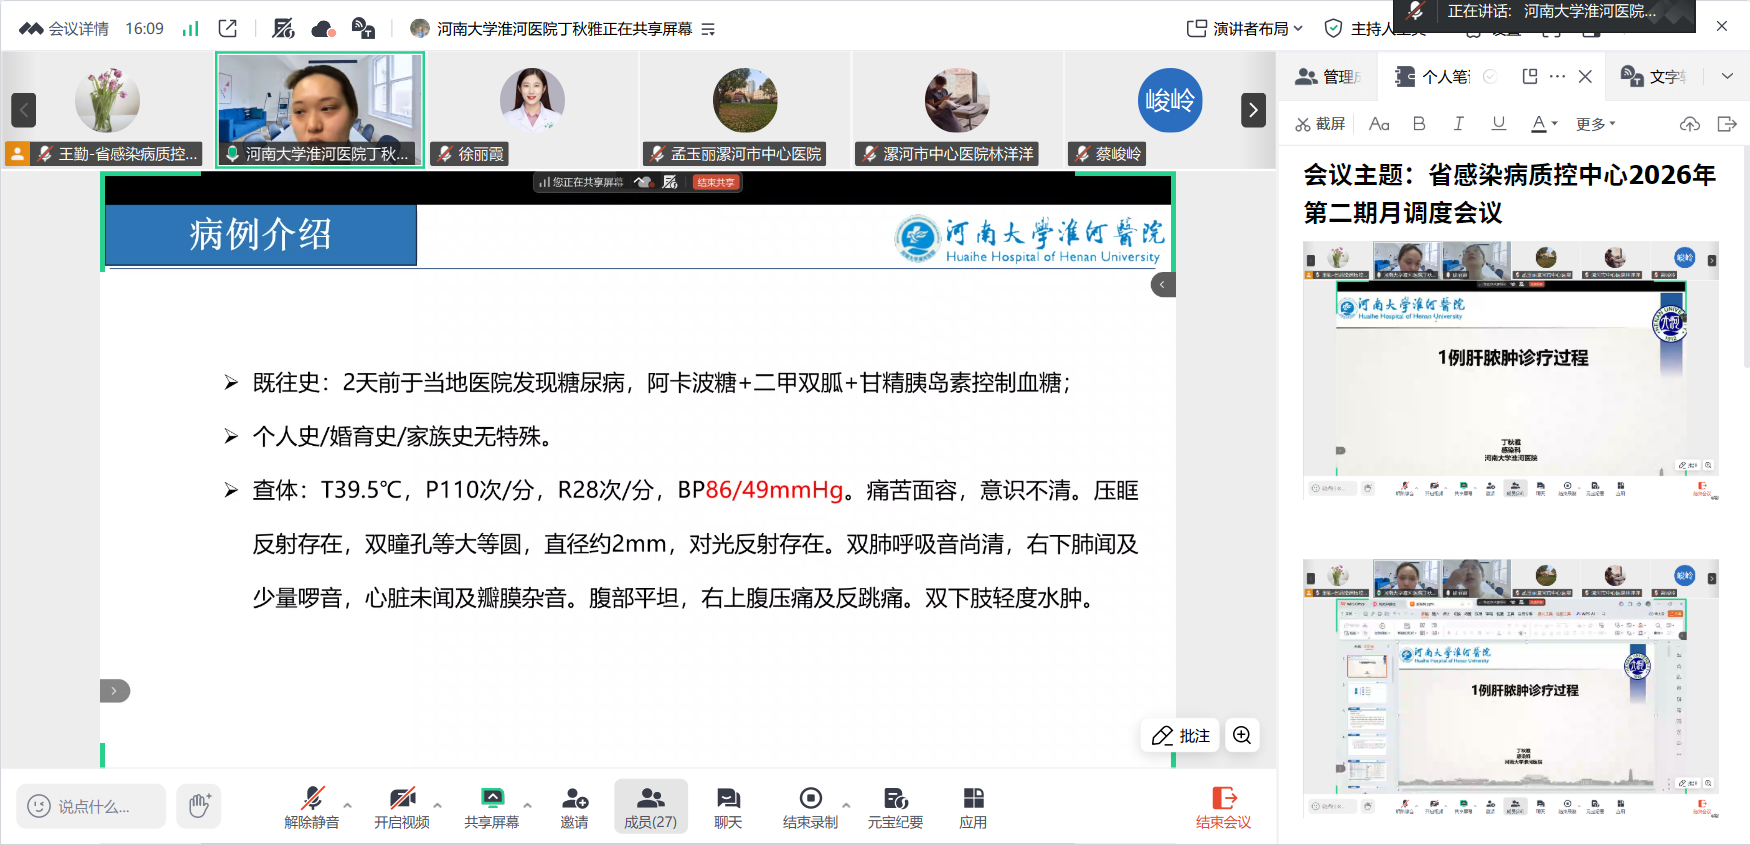Select 徐丽霞 participant tile
The width and height of the screenshot is (1750, 845).
point(532,110)
